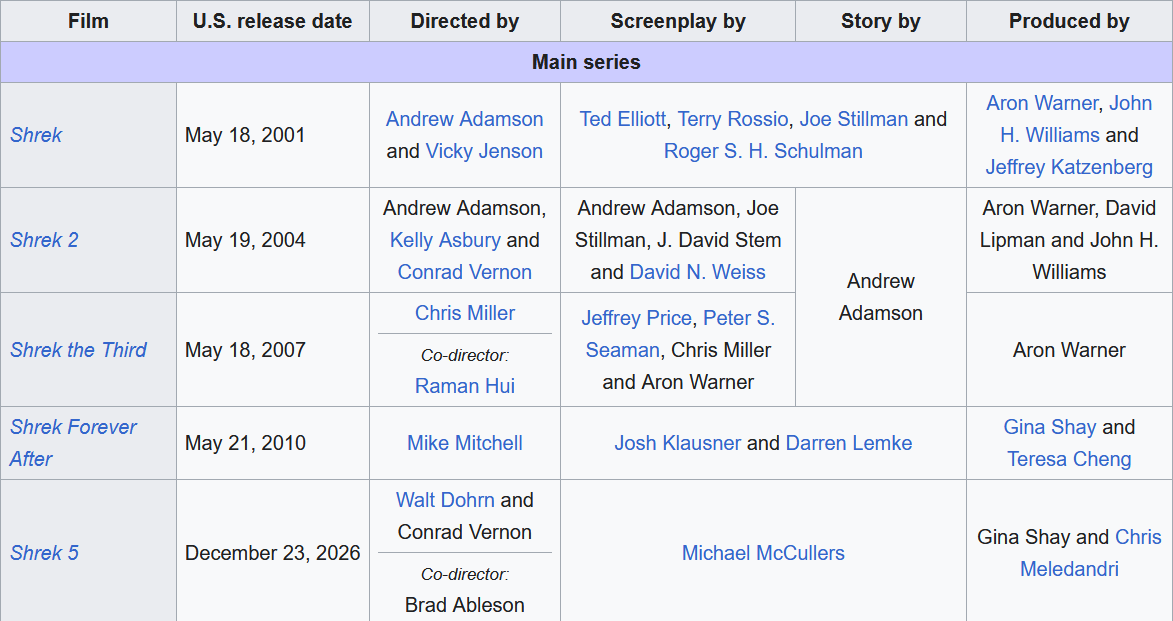Click the Mike Mitchell link
Screen dimensions: 1173x621
coord(465,443)
